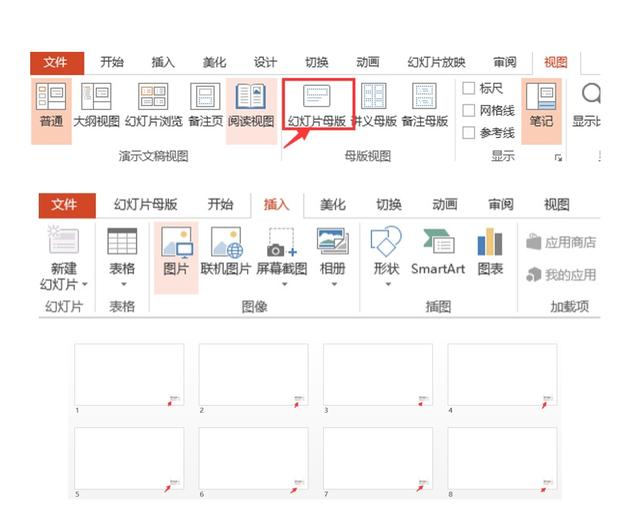Image resolution: width=640 pixels, height=514 pixels.
Task: Toggle the 网格线 gridlines checkbox
Action: 469,110
